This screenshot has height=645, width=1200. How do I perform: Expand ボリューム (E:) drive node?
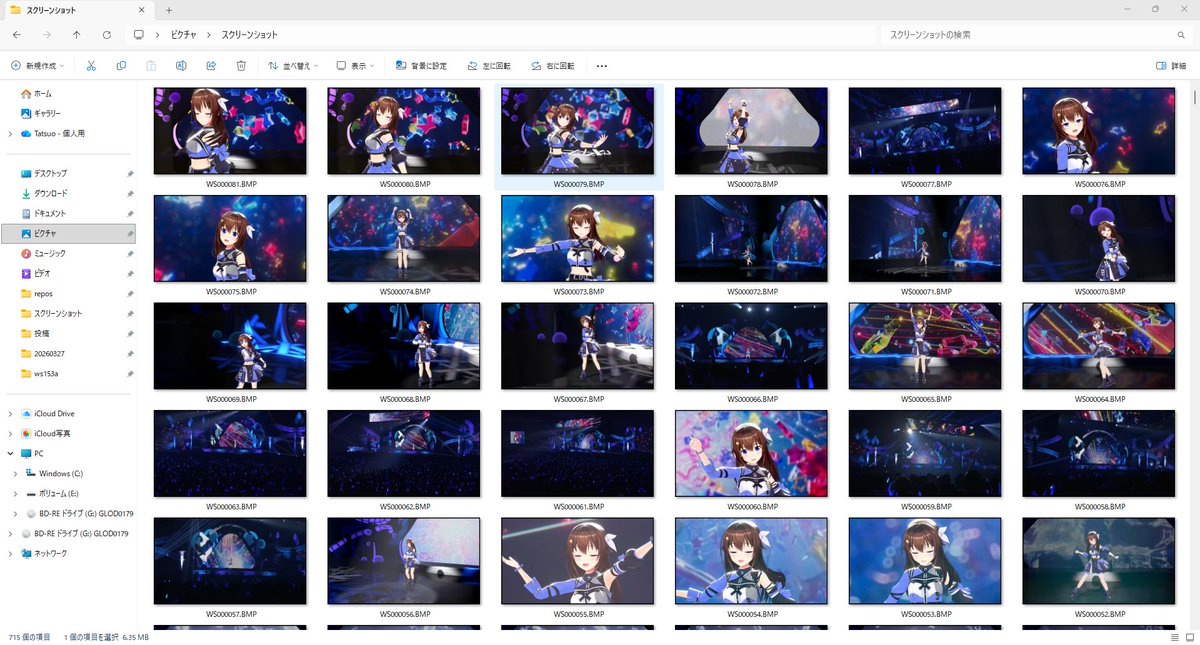[x=15, y=493]
